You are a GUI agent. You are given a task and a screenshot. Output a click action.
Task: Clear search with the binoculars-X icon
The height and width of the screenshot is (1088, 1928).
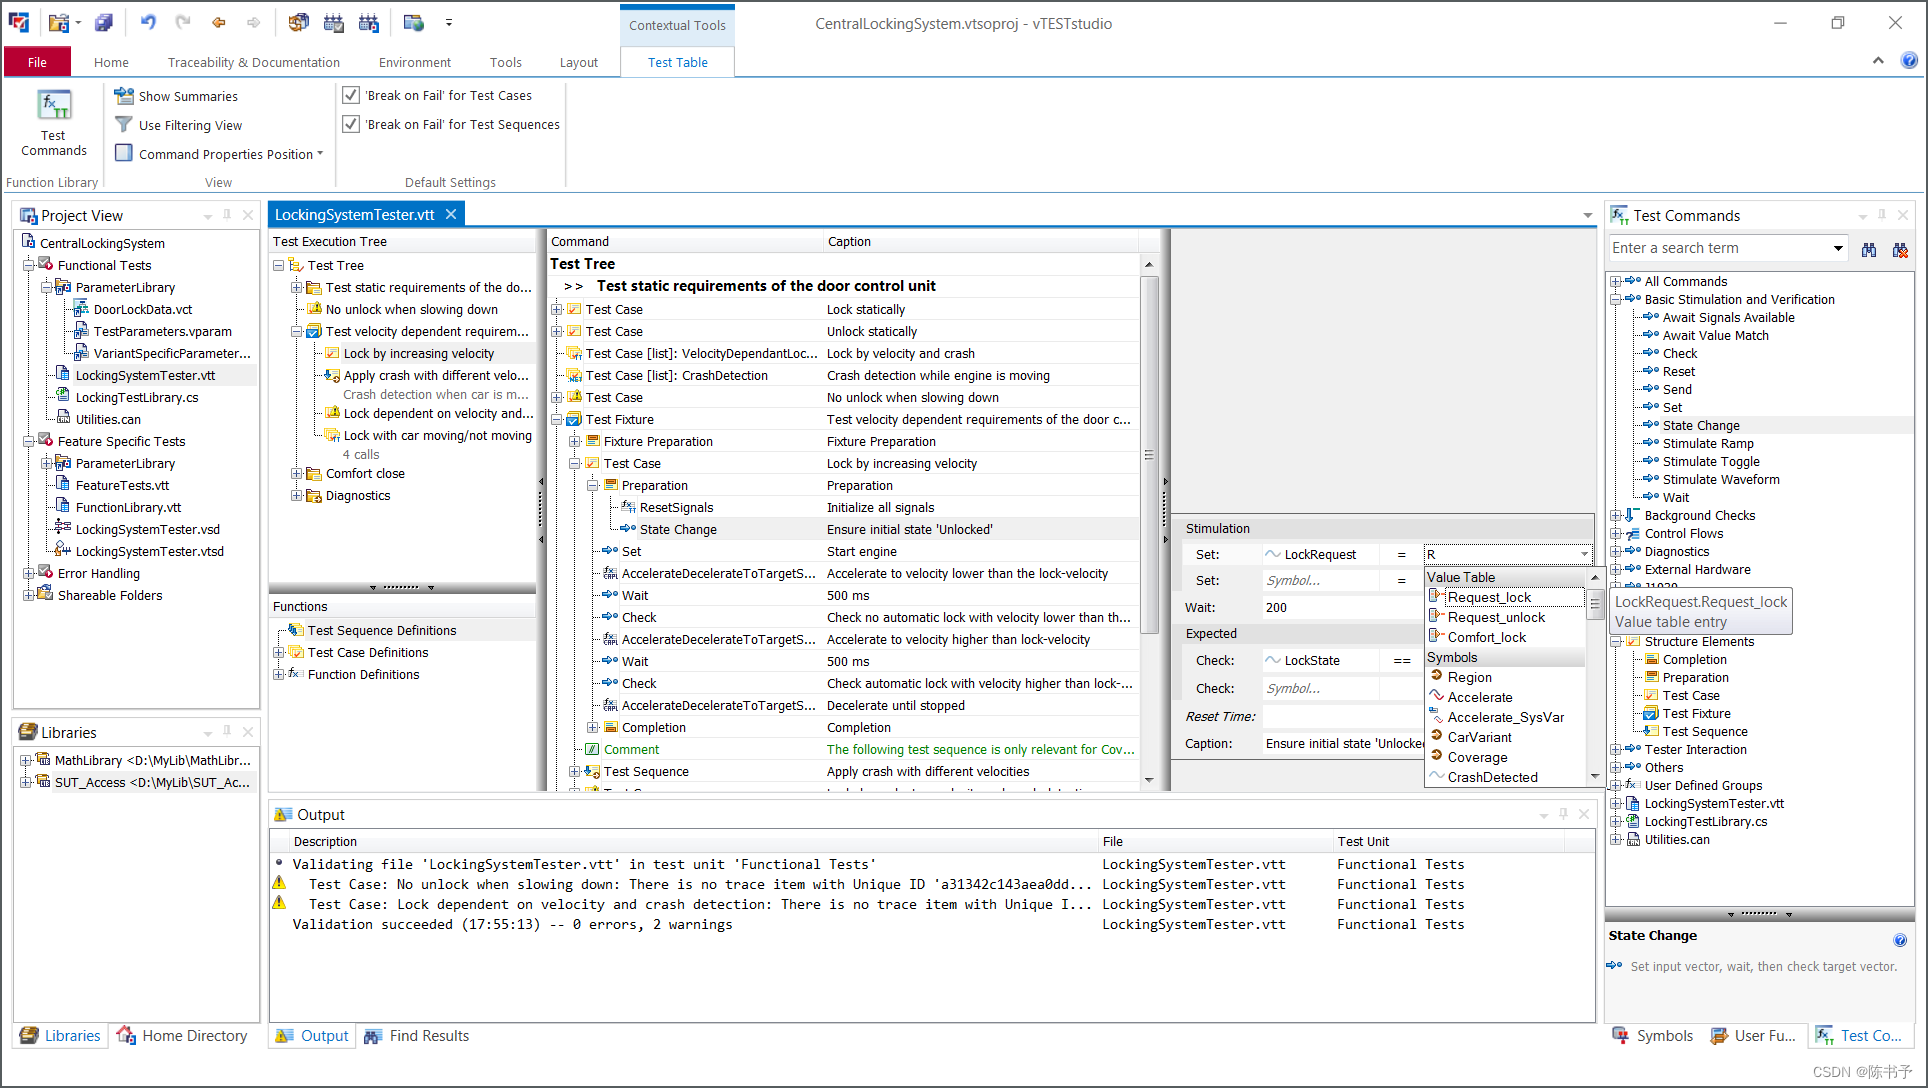tap(1900, 249)
